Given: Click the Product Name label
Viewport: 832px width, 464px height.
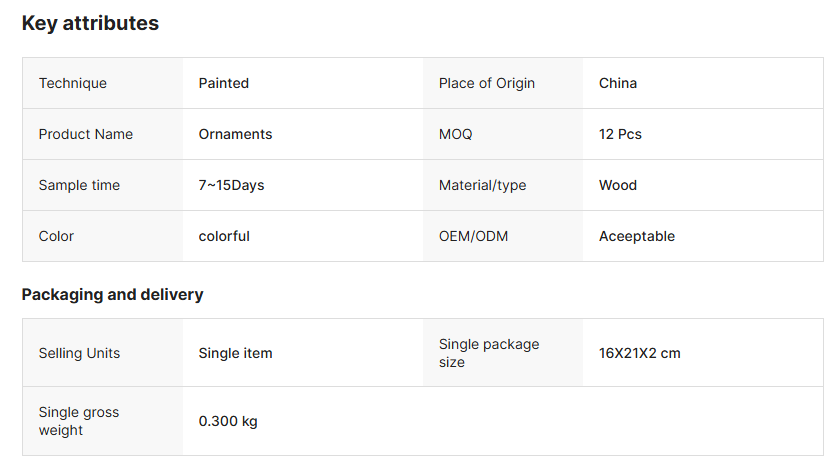Looking at the screenshot, I should (x=85, y=134).
